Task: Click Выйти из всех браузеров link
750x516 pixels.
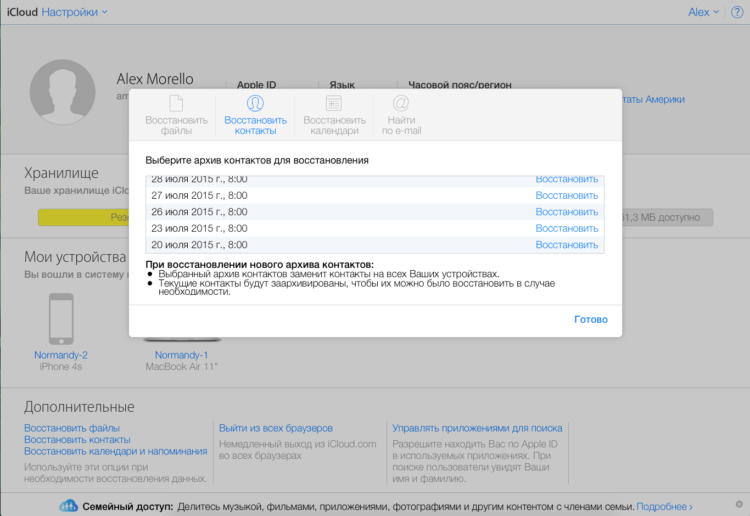Action: pos(276,428)
